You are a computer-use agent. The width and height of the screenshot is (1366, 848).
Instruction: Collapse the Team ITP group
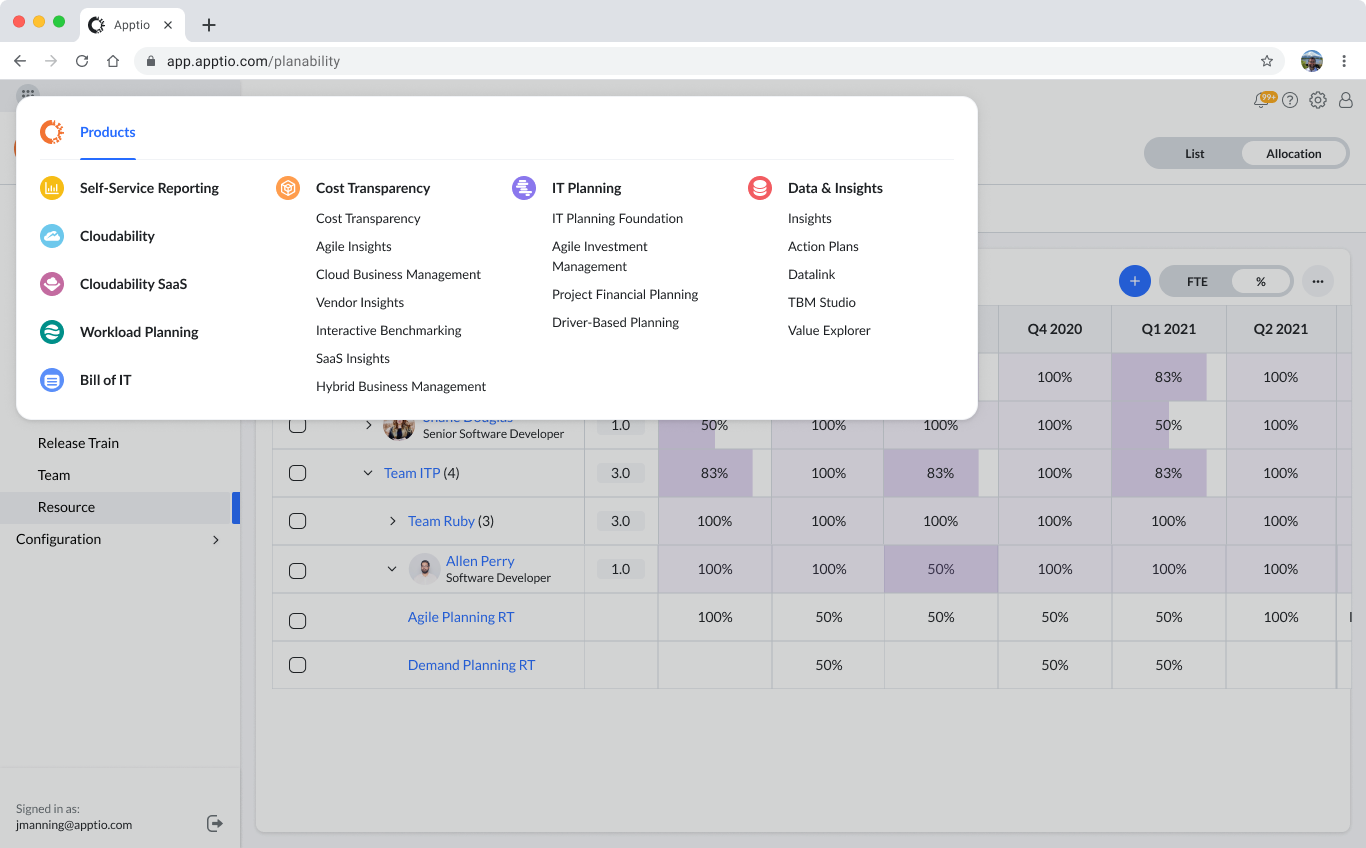click(x=368, y=473)
